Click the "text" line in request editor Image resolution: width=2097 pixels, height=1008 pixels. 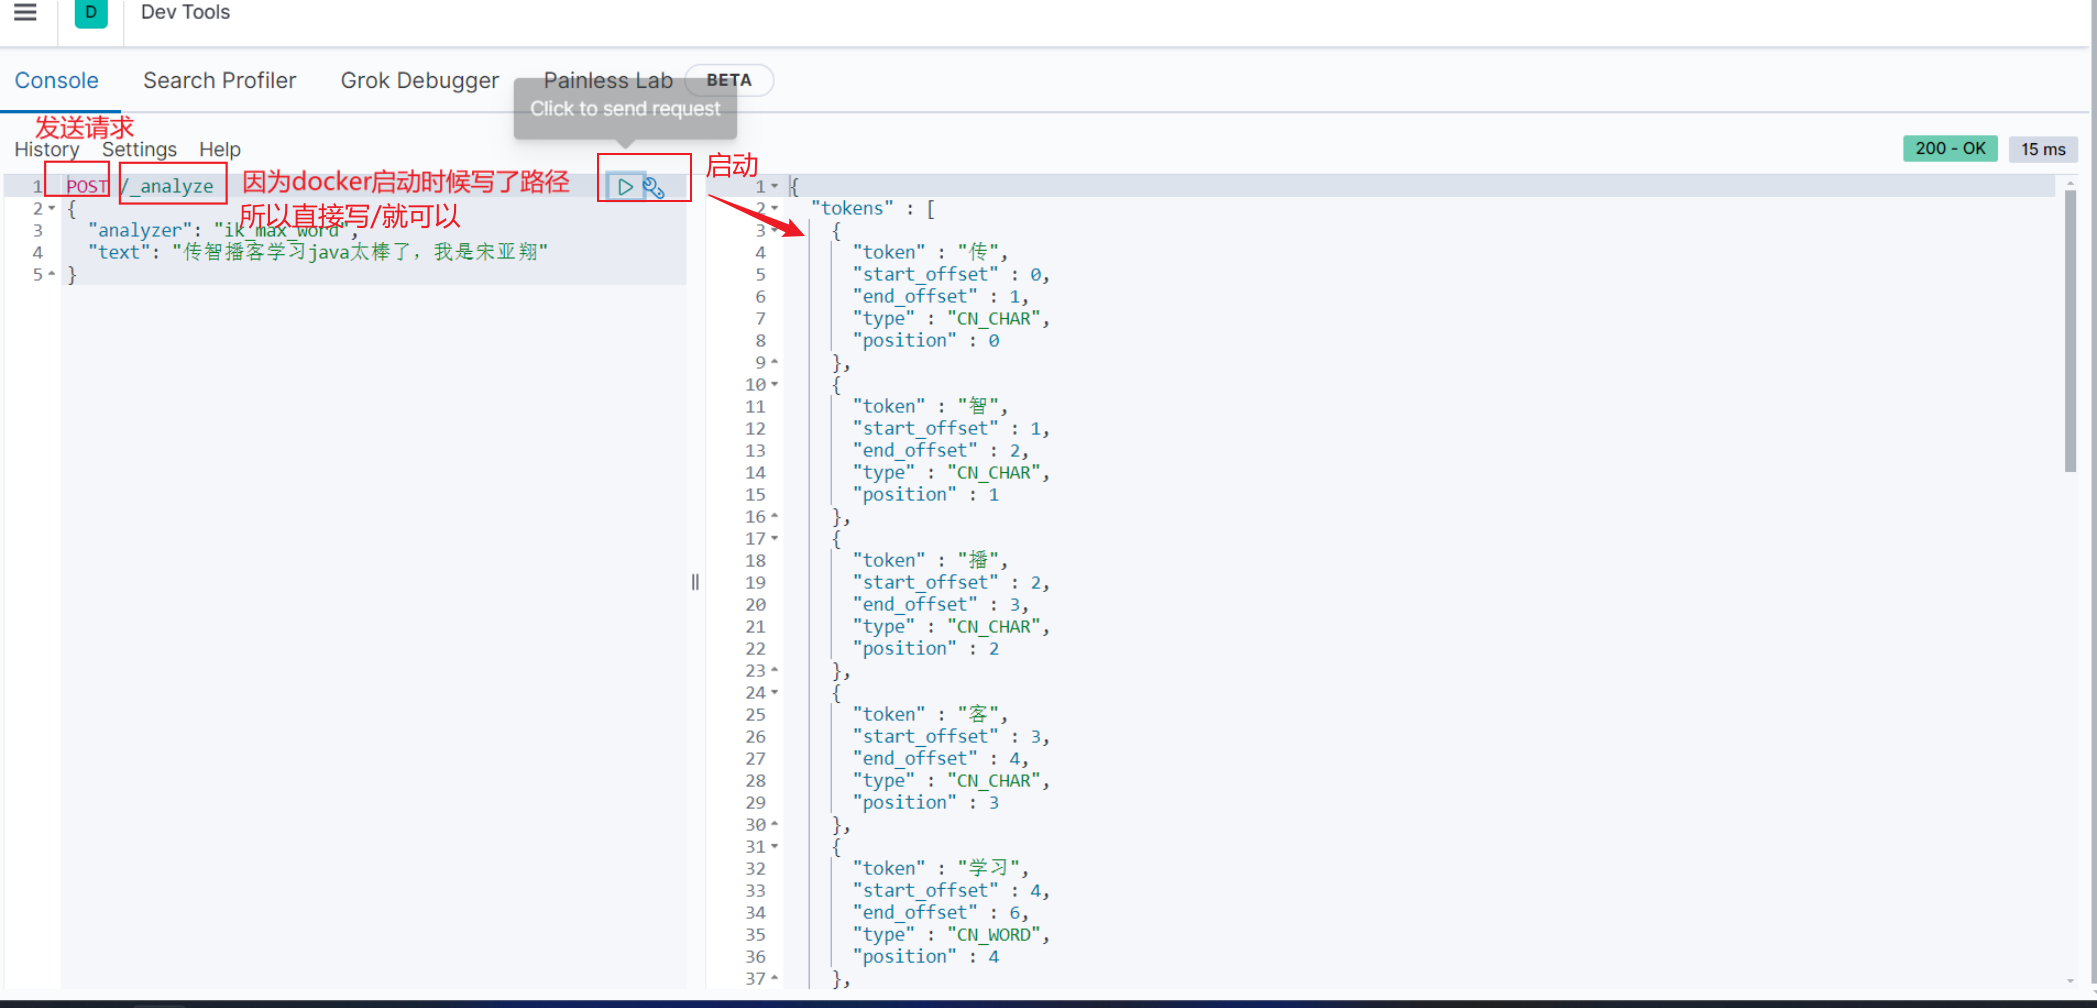(x=318, y=253)
